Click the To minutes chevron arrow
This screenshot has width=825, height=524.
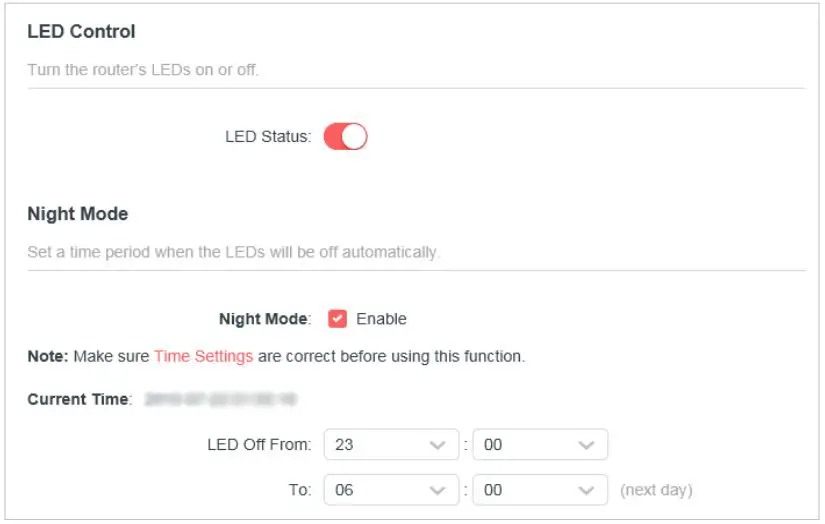pos(586,491)
